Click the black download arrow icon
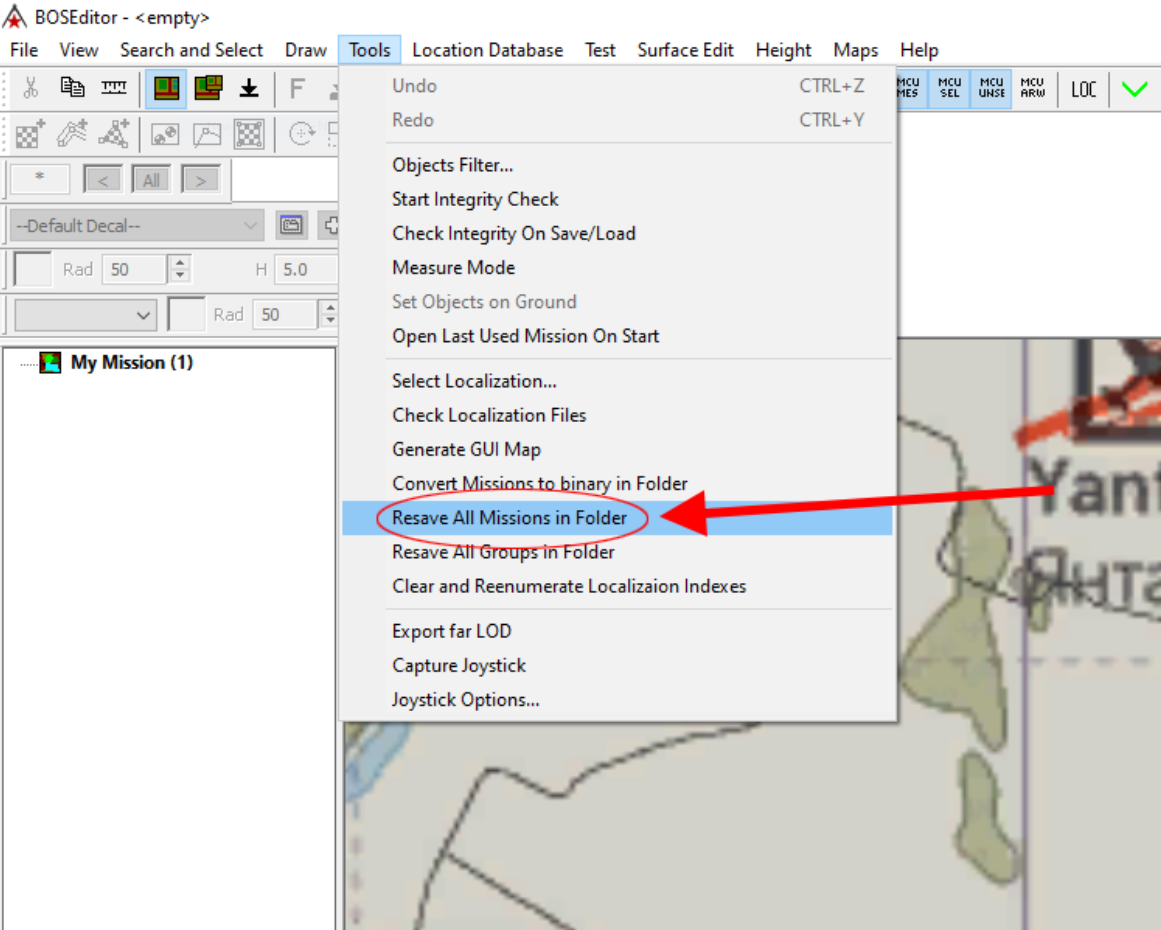Viewport: 1161px width, 930px height. coord(249,89)
